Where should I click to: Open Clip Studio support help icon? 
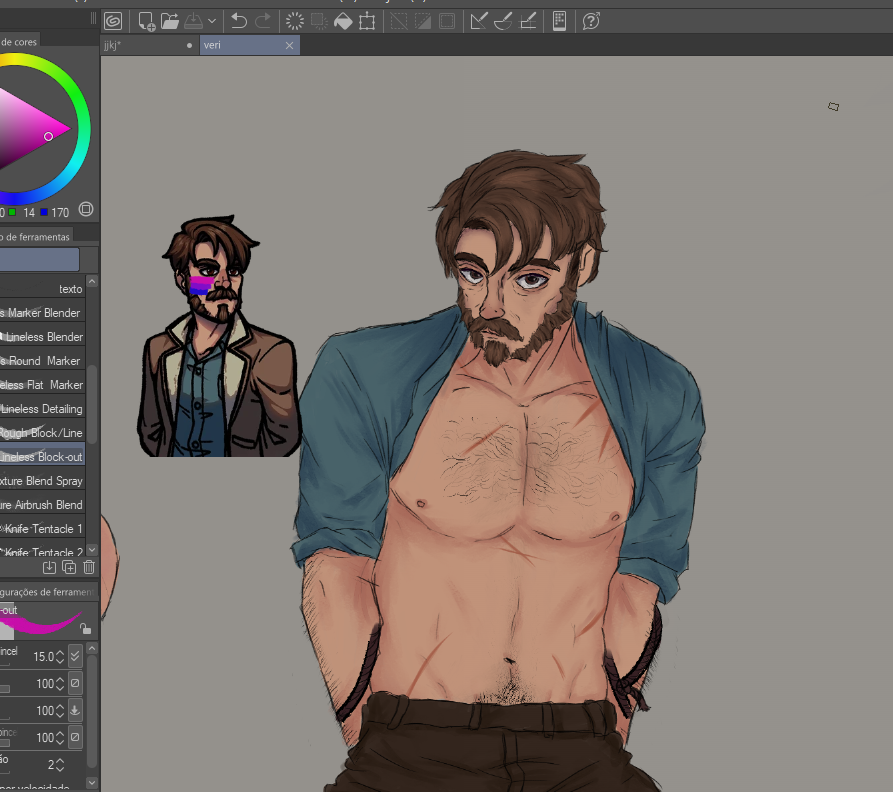(591, 22)
